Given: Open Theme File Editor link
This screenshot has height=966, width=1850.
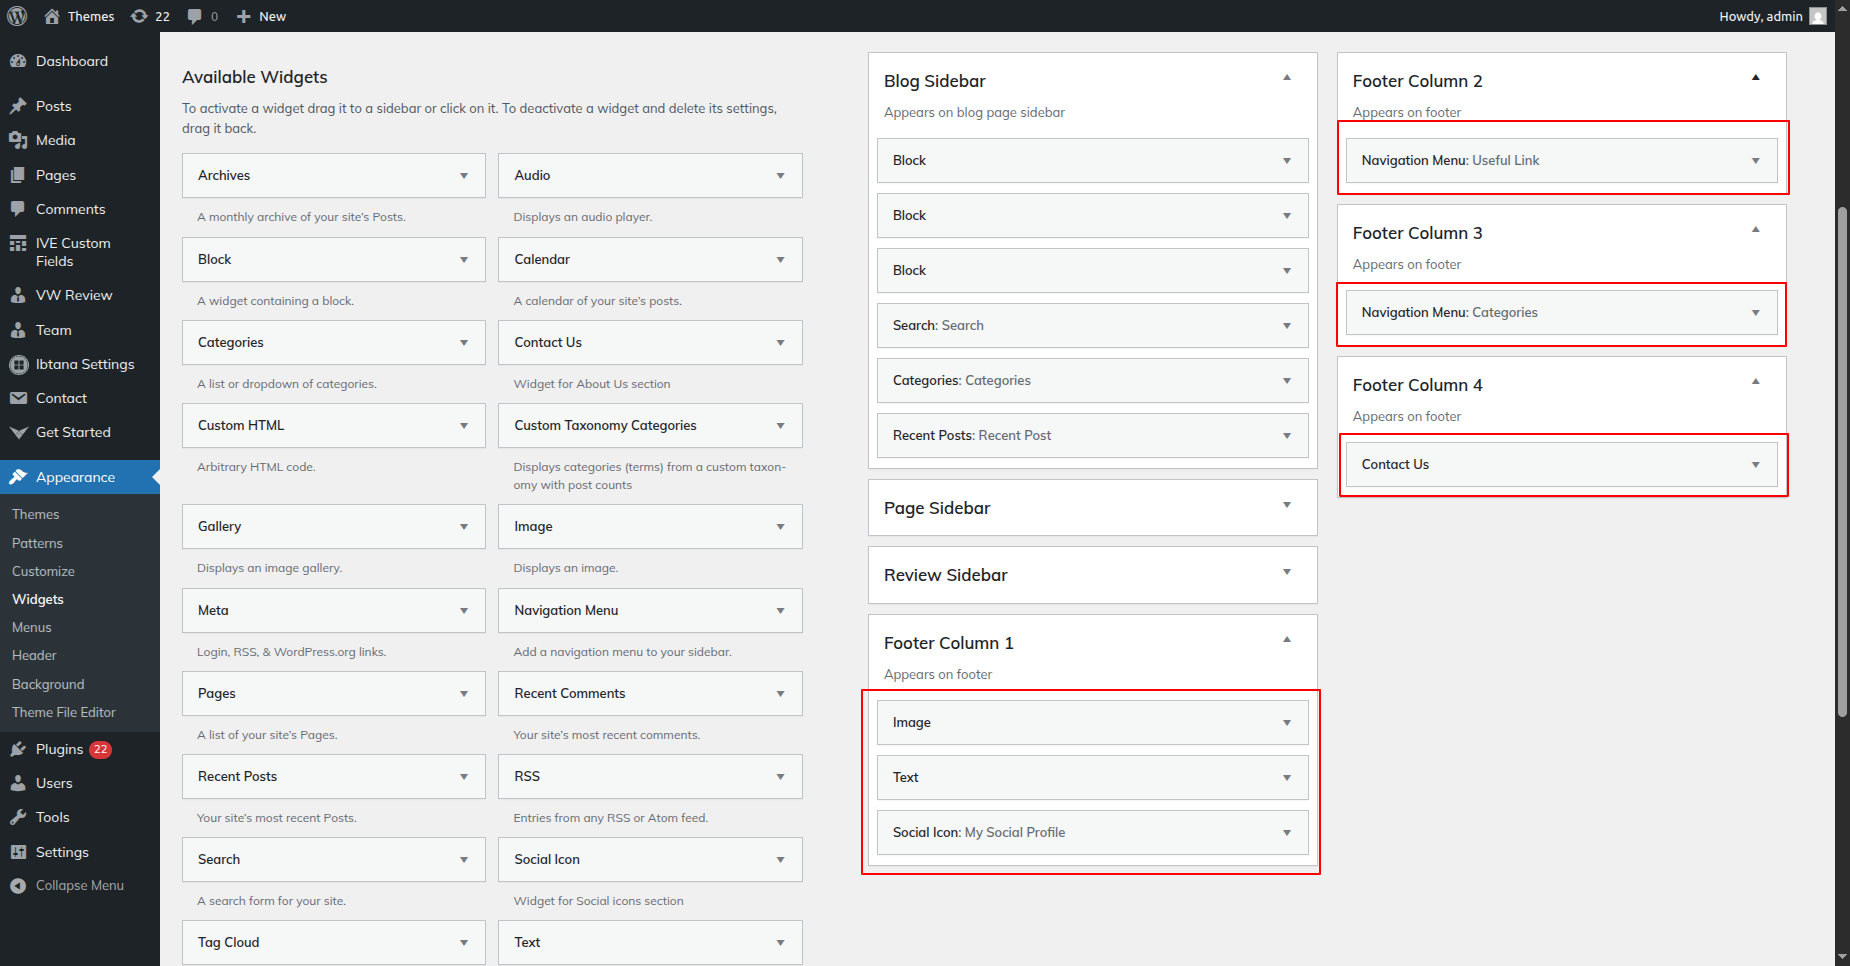Looking at the screenshot, I should point(64,712).
